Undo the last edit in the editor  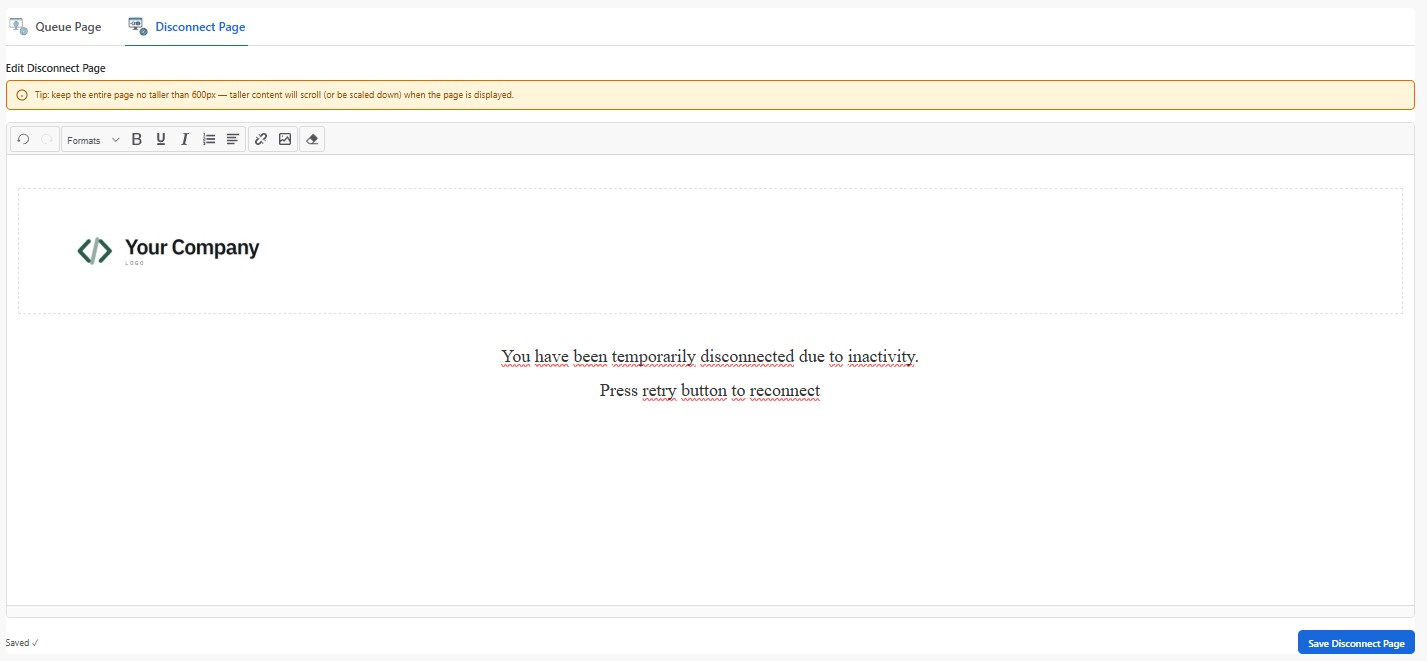click(x=23, y=140)
